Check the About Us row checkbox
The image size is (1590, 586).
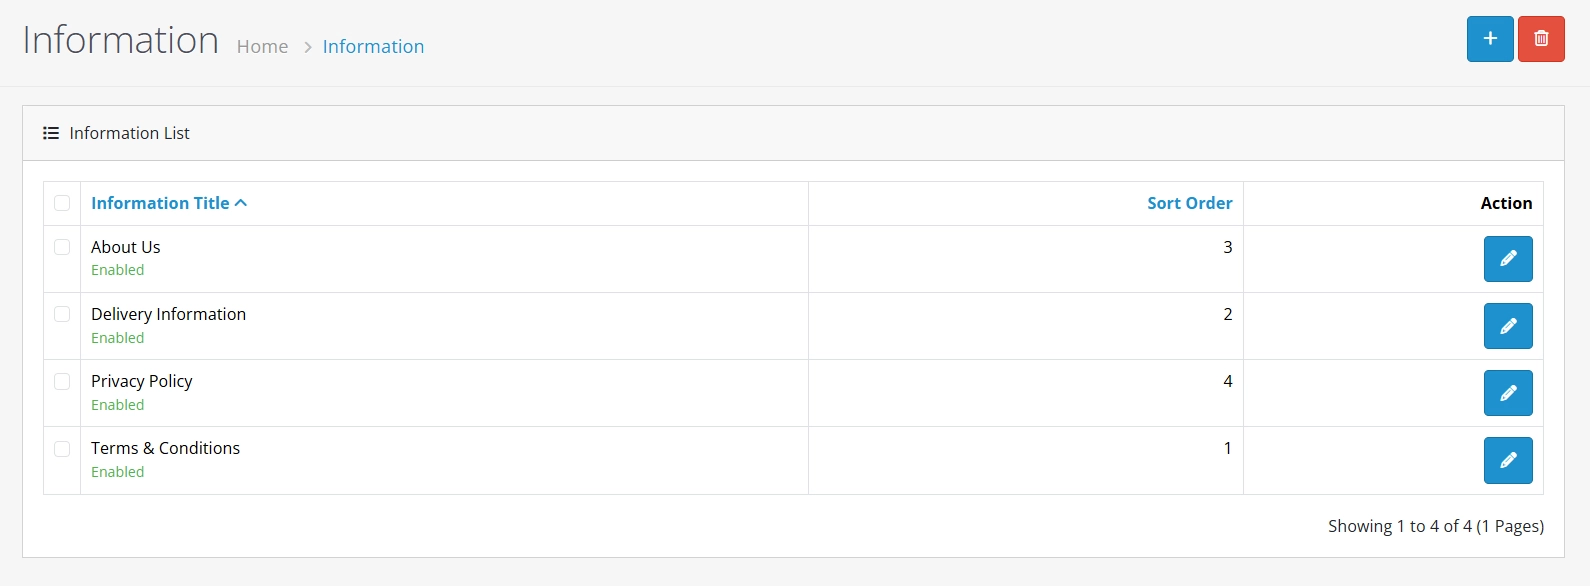point(62,247)
